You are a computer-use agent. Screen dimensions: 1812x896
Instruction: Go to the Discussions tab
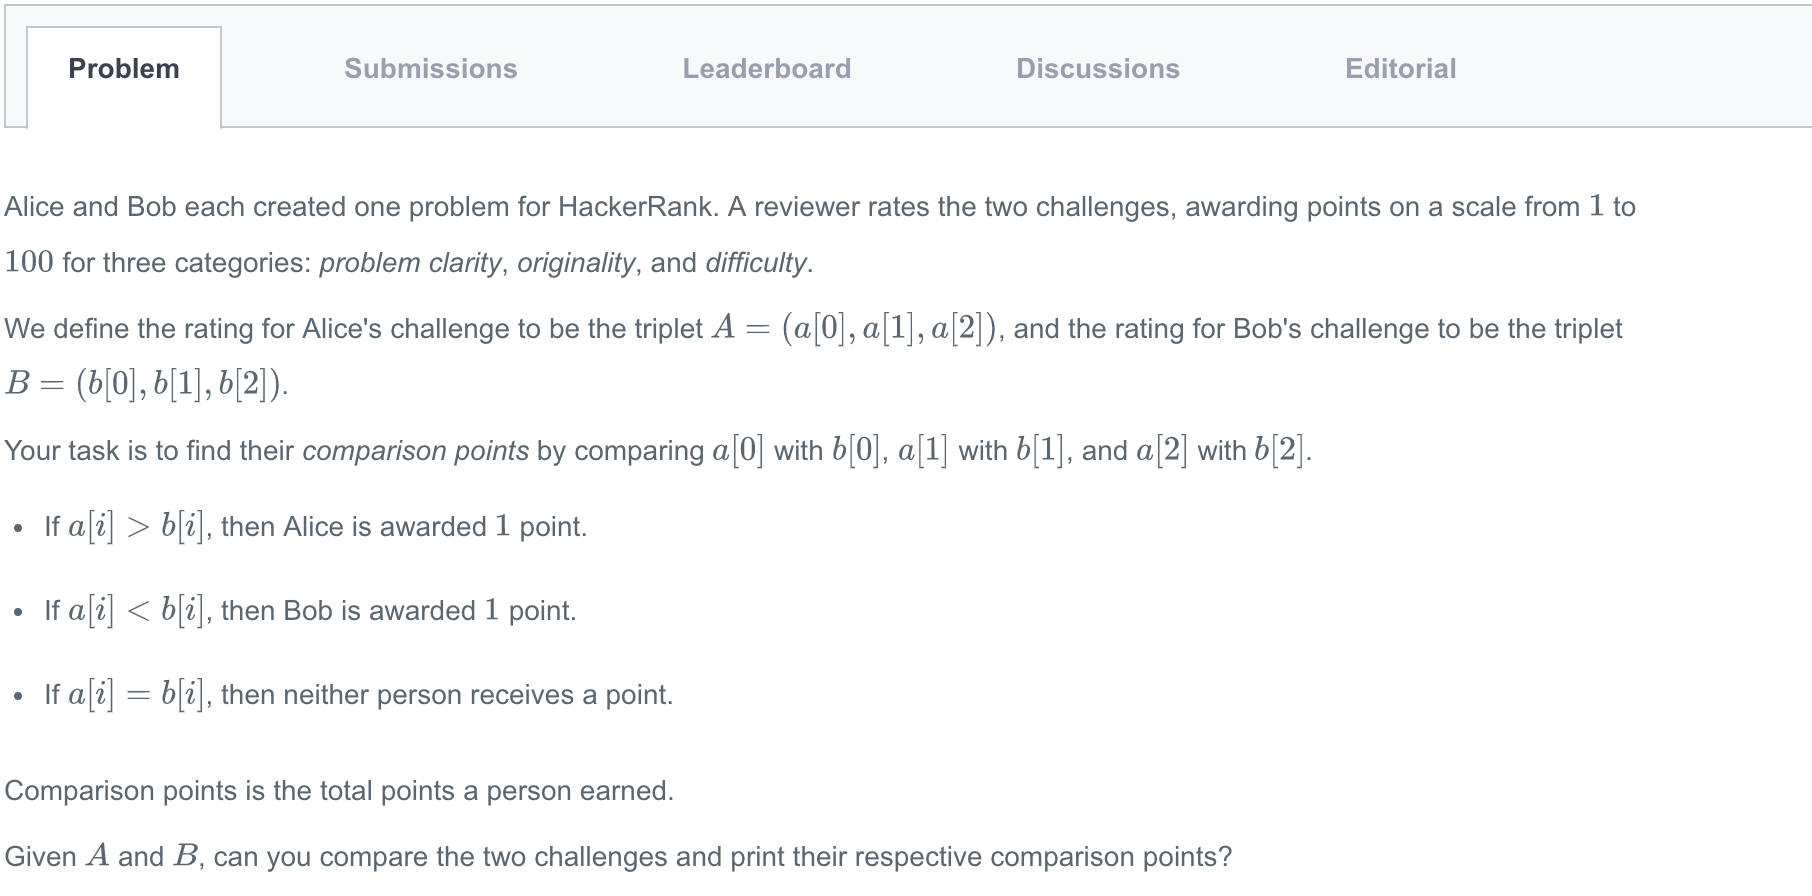1098,69
